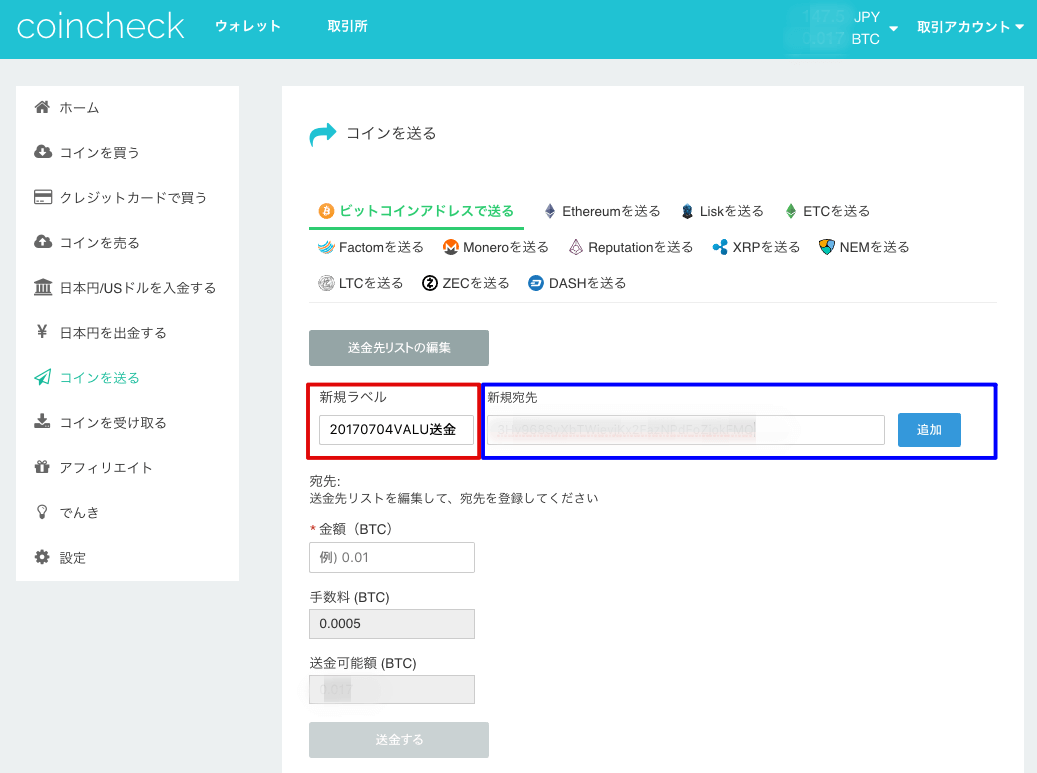Image resolution: width=1037 pixels, height=773 pixels.
Task: Expand the JPY/BTC balance dropdown arrow
Action: pyautogui.click(x=893, y=28)
